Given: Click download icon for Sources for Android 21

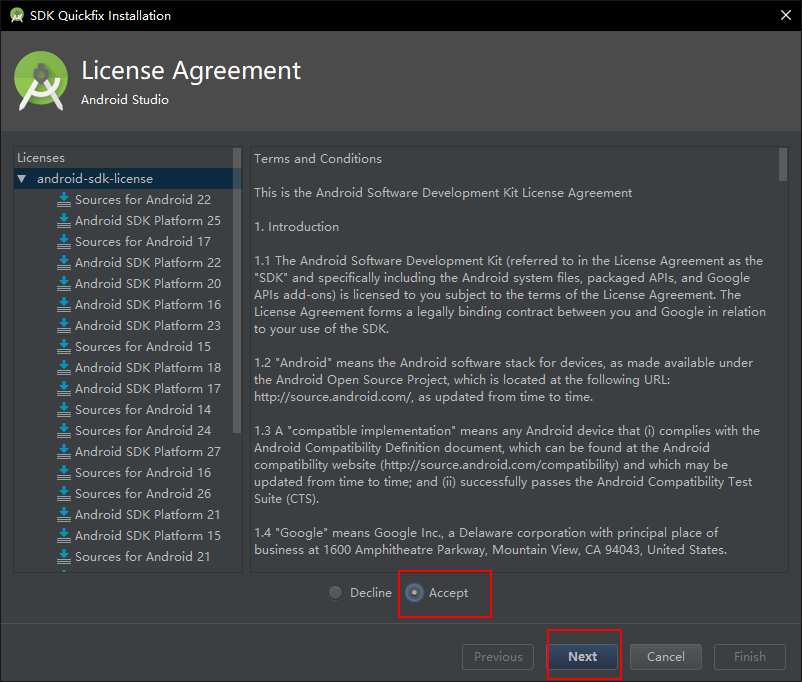Looking at the screenshot, I should point(64,556).
